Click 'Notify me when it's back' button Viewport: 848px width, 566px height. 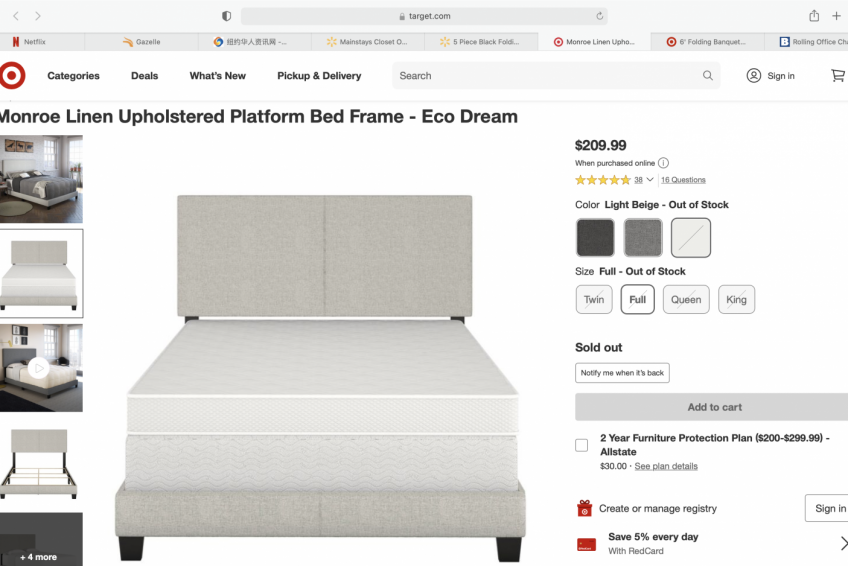[x=622, y=373]
